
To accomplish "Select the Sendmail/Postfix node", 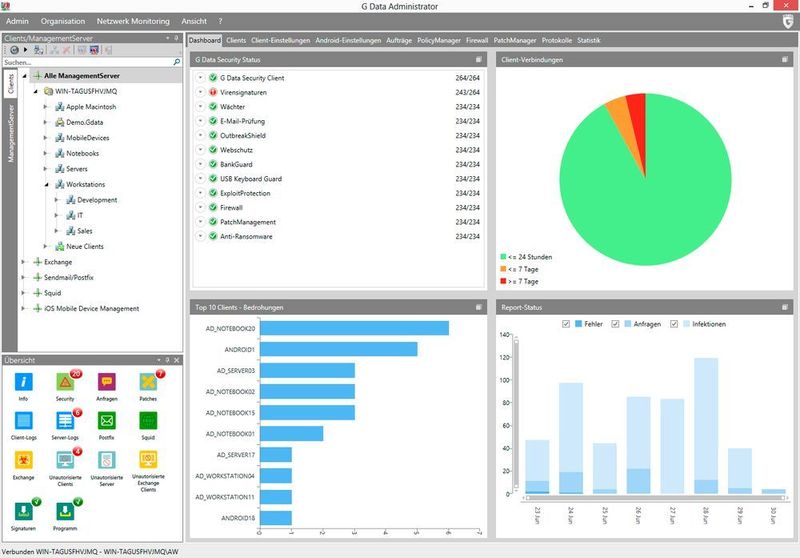I will 68,277.
